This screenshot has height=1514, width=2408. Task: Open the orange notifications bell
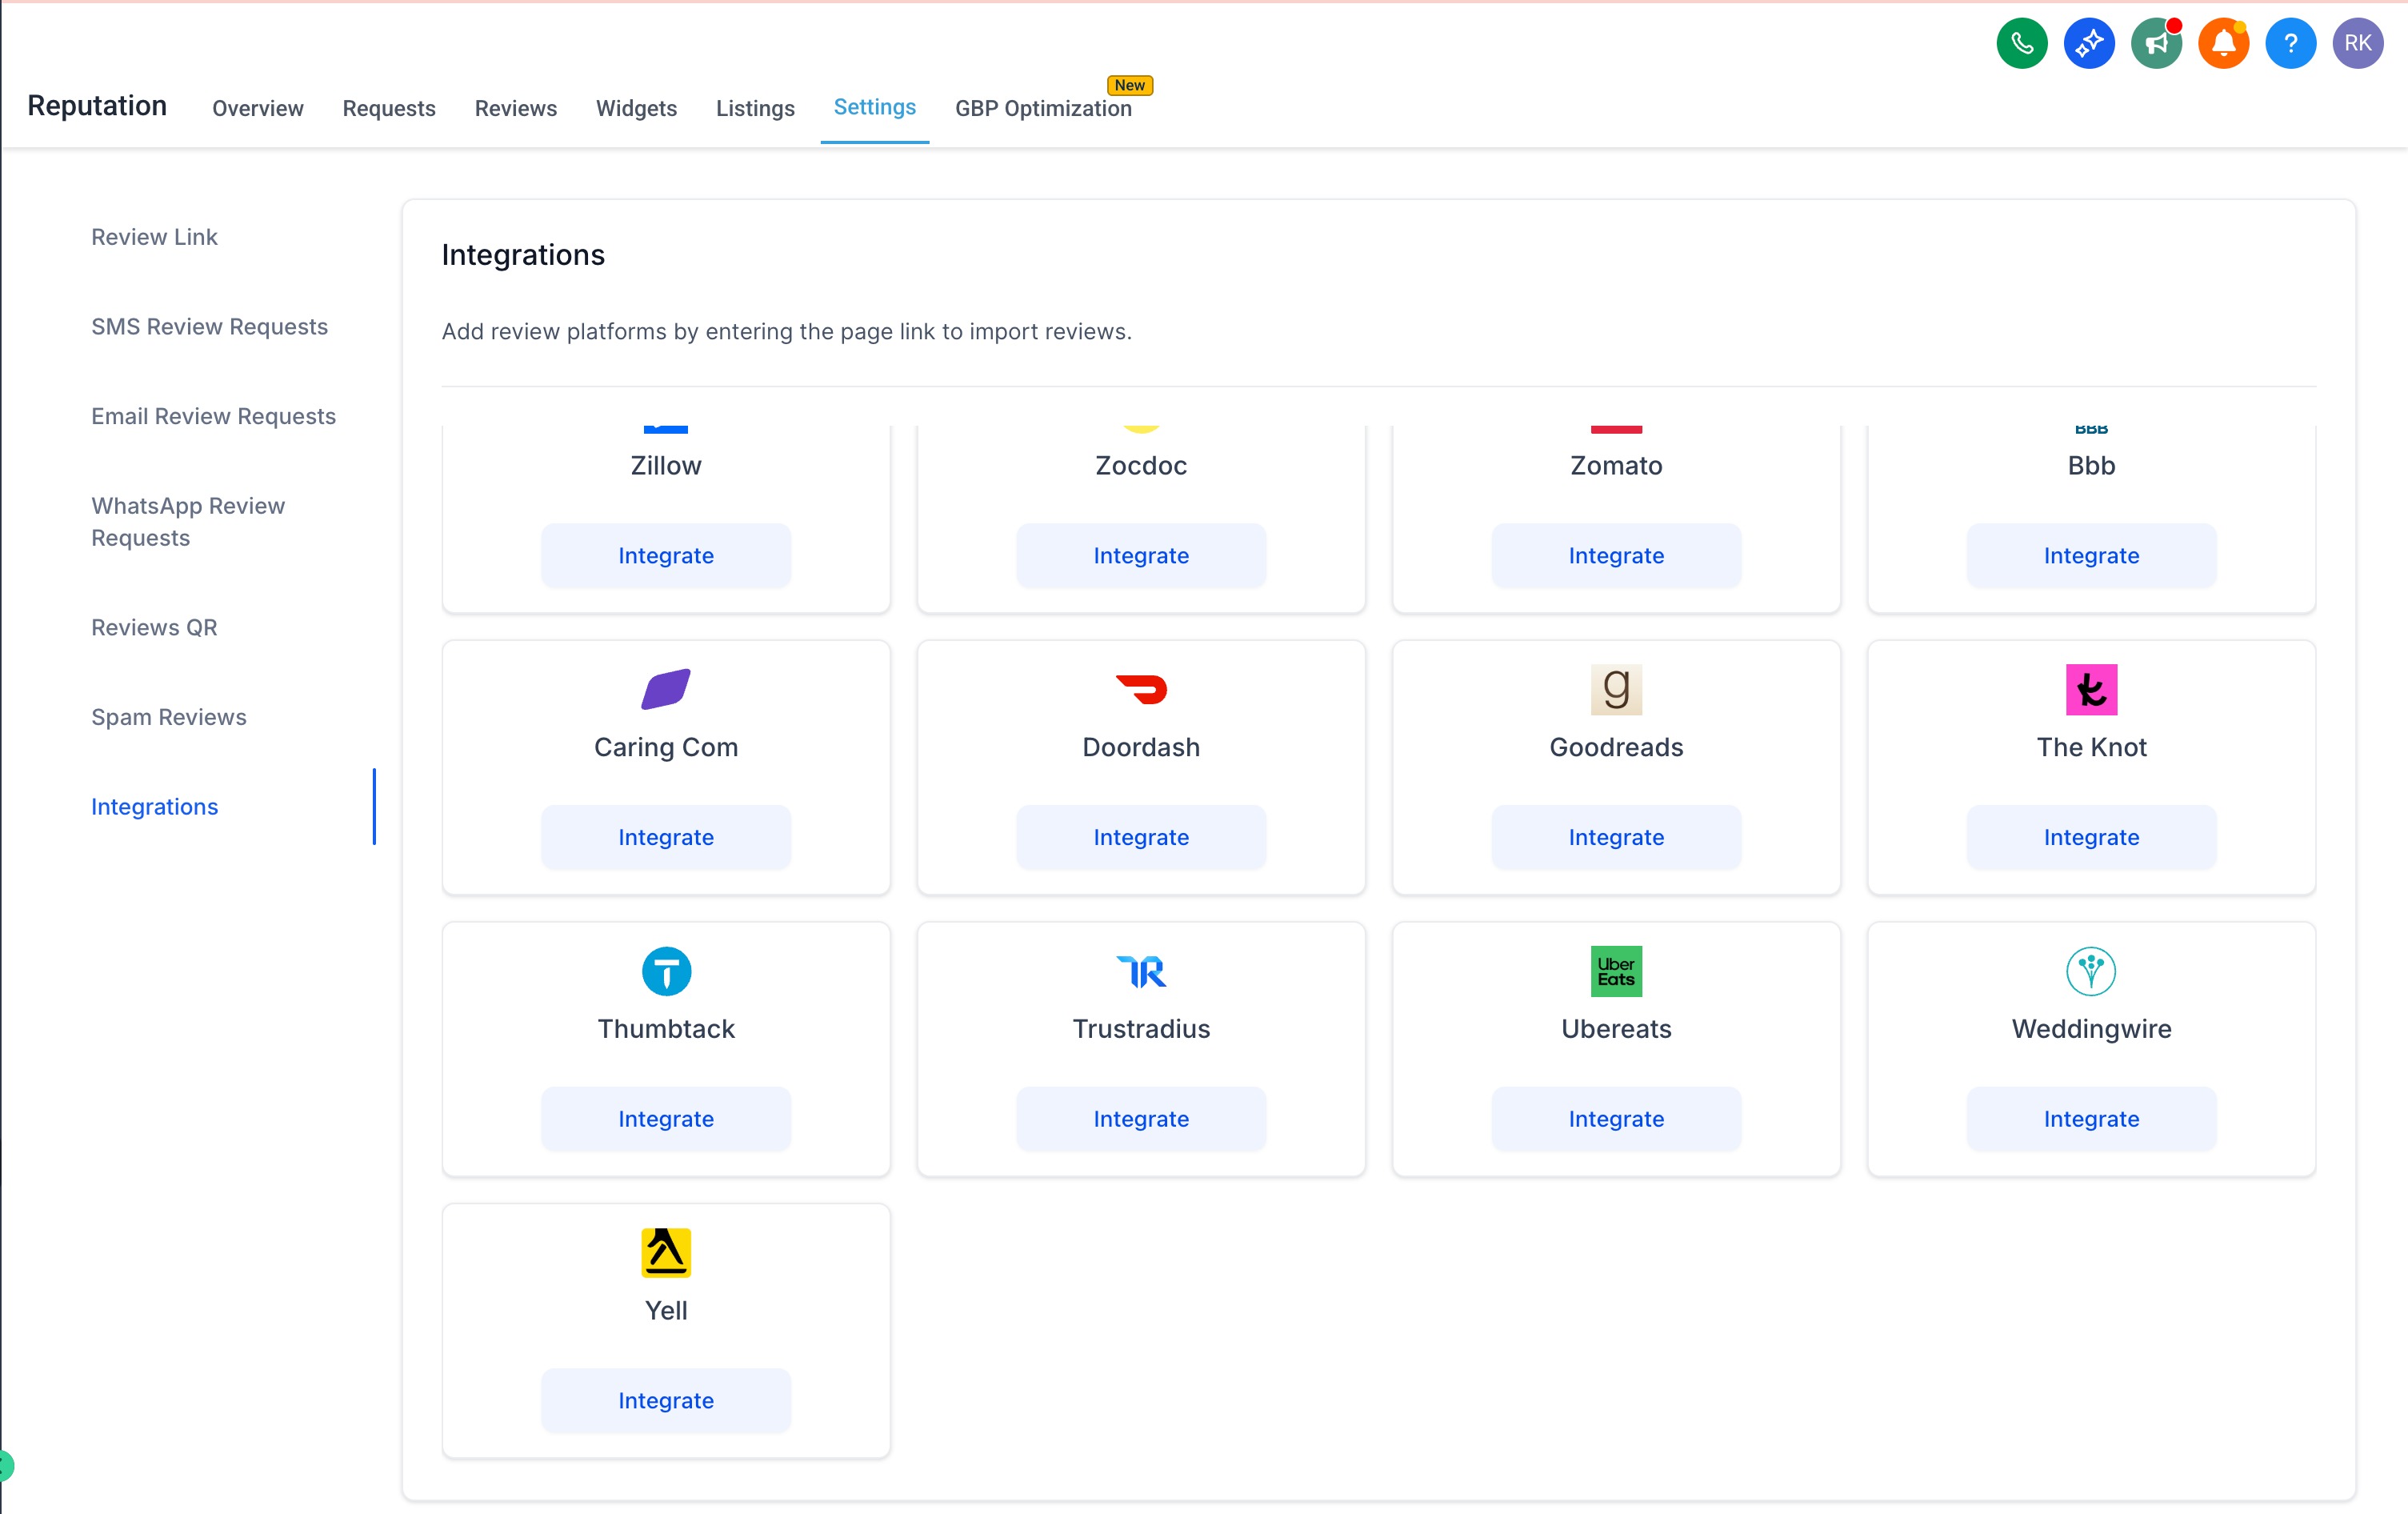click(x=2223, y=43)
